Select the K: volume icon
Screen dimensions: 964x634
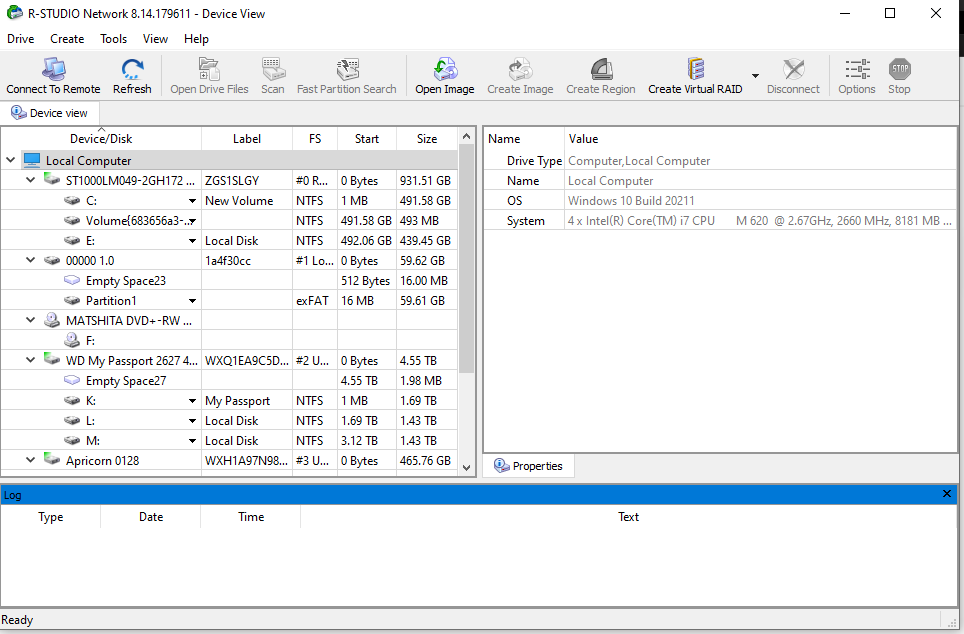point(72,400)
